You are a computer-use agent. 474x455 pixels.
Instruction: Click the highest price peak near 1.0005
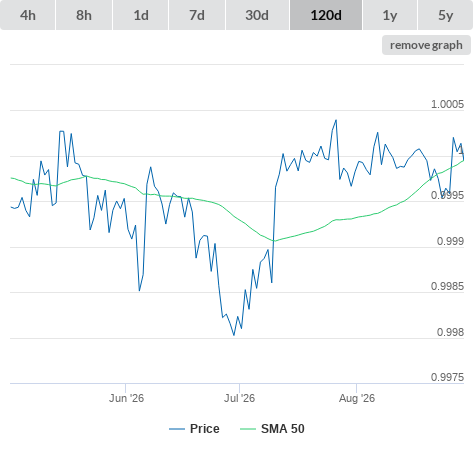tap(336, 120)
